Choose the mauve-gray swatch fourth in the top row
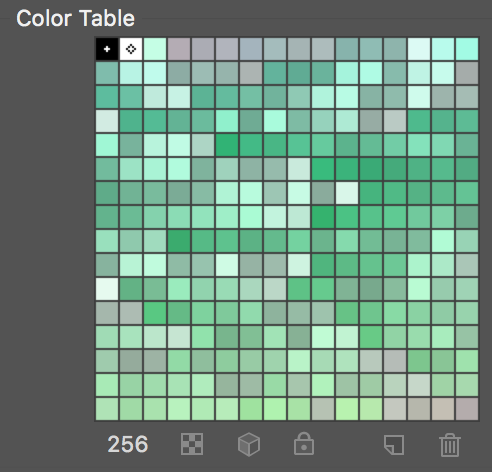 (179, 49)
